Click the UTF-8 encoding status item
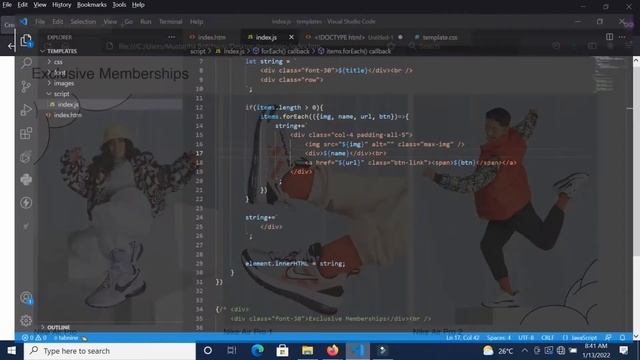This screenshot has width=640, height=360. click(x=526, y=338)
